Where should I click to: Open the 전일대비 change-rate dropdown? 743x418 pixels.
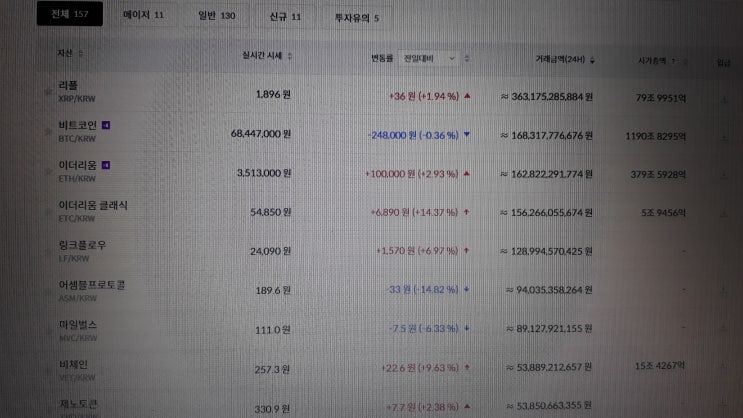pyautogui.click(x=429, y=58)
